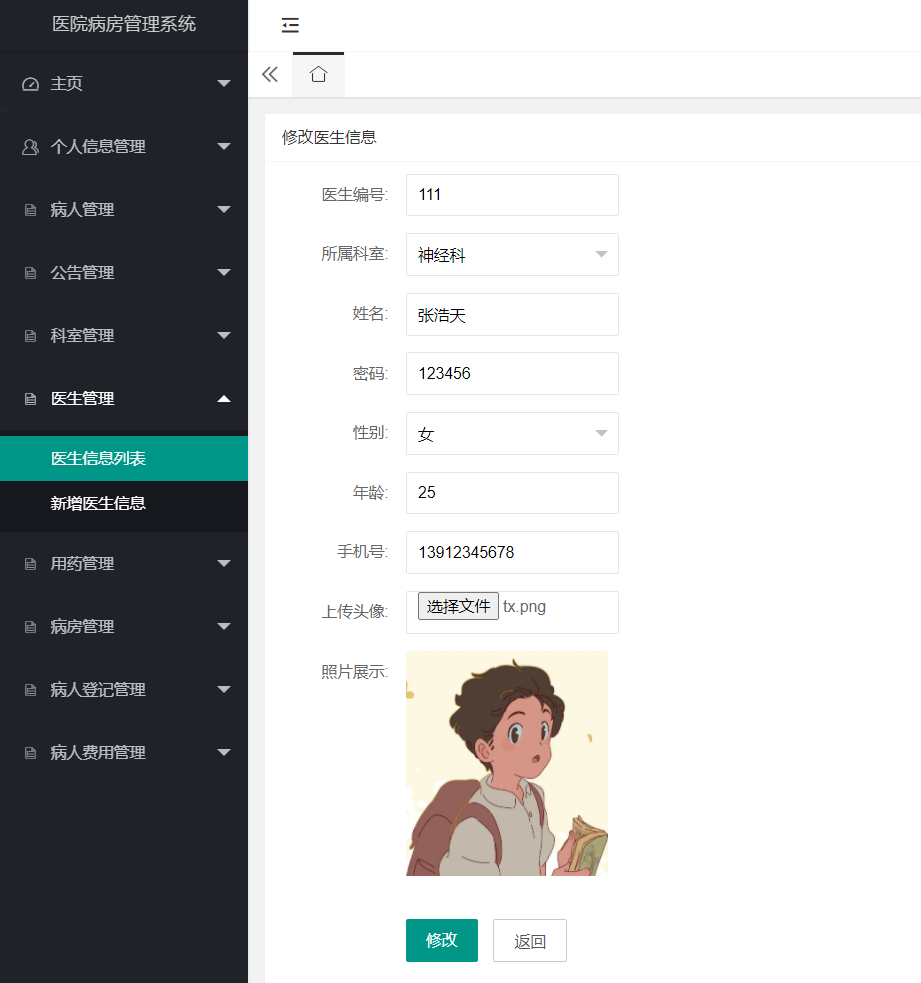
Task: Click the green 修改 button
Action: [442, 940]
